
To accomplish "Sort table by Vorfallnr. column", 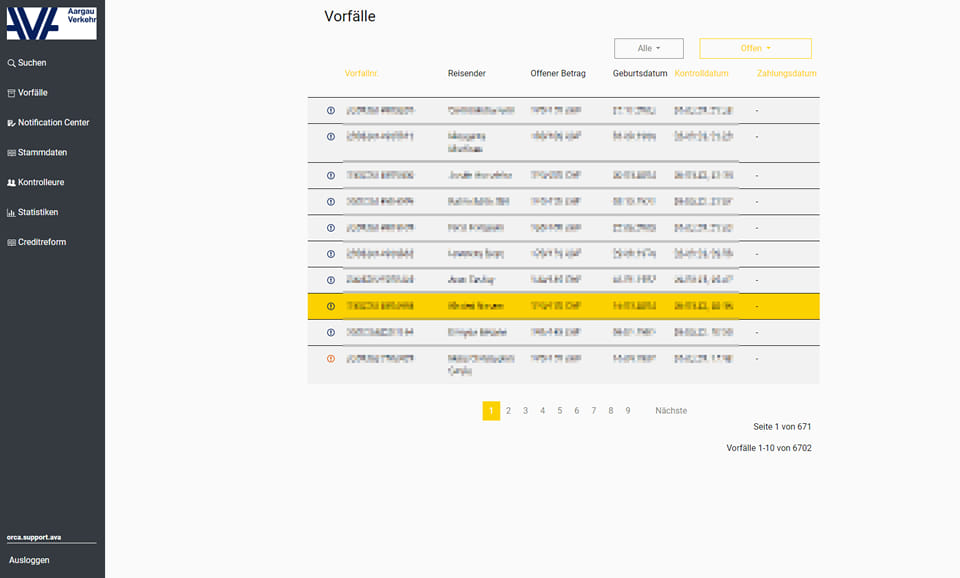I will pos(361,74).
